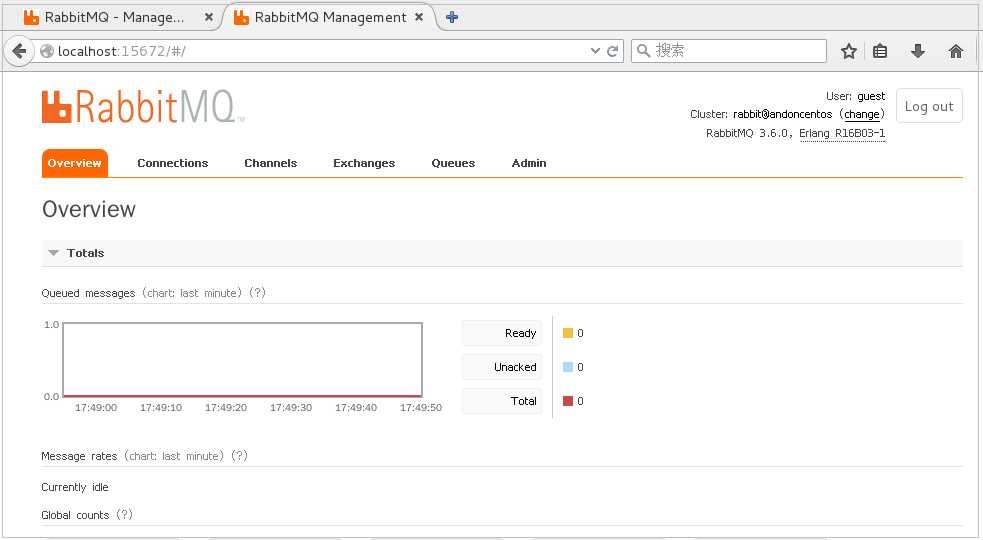Viewport: 983px width, 540px height.
Task: Click the 'Currently idle' text
Action: click(x=75, y=487)
